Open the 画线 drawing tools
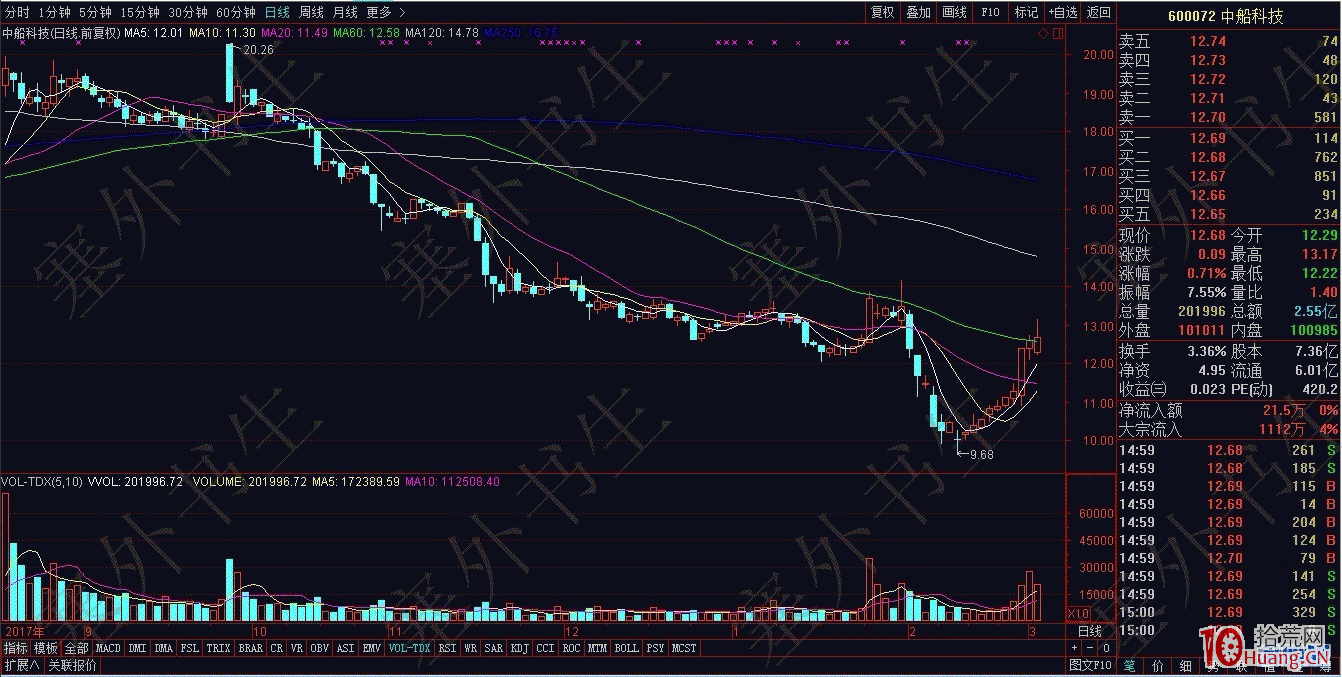 pos(954,12)
